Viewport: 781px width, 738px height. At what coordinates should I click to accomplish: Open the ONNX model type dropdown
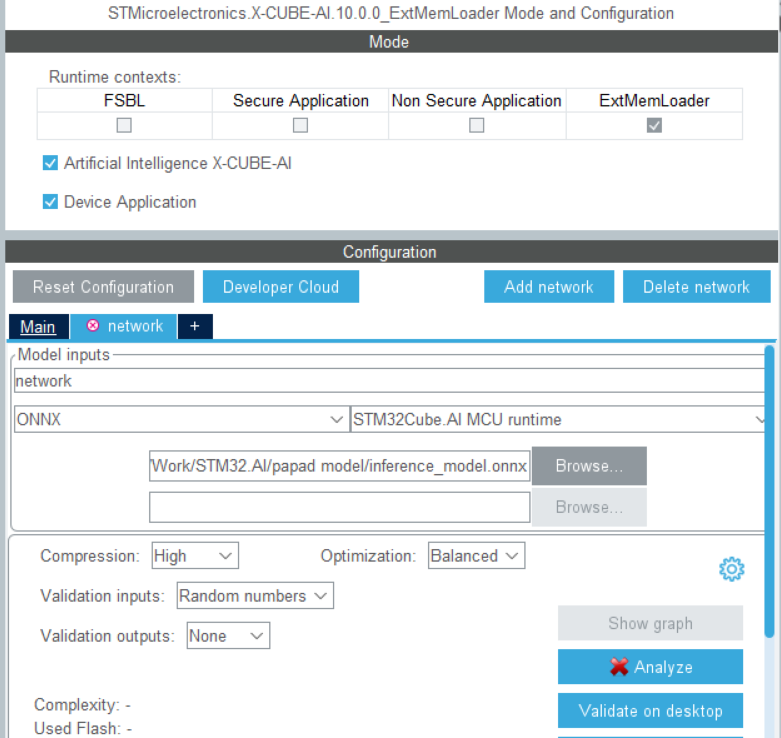click(x=181, y=419)
